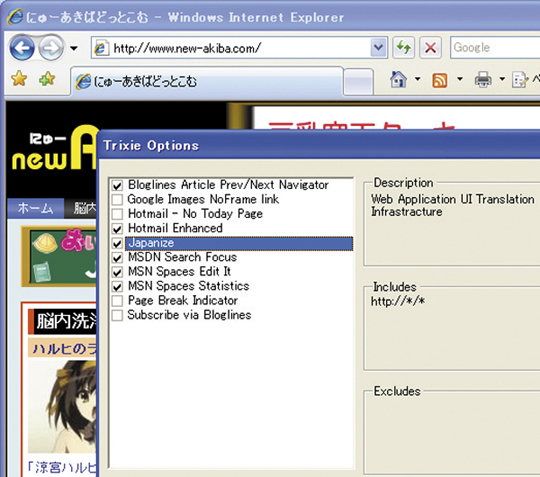Open the recent pages dropdown beside Forward

click(74, 48)
